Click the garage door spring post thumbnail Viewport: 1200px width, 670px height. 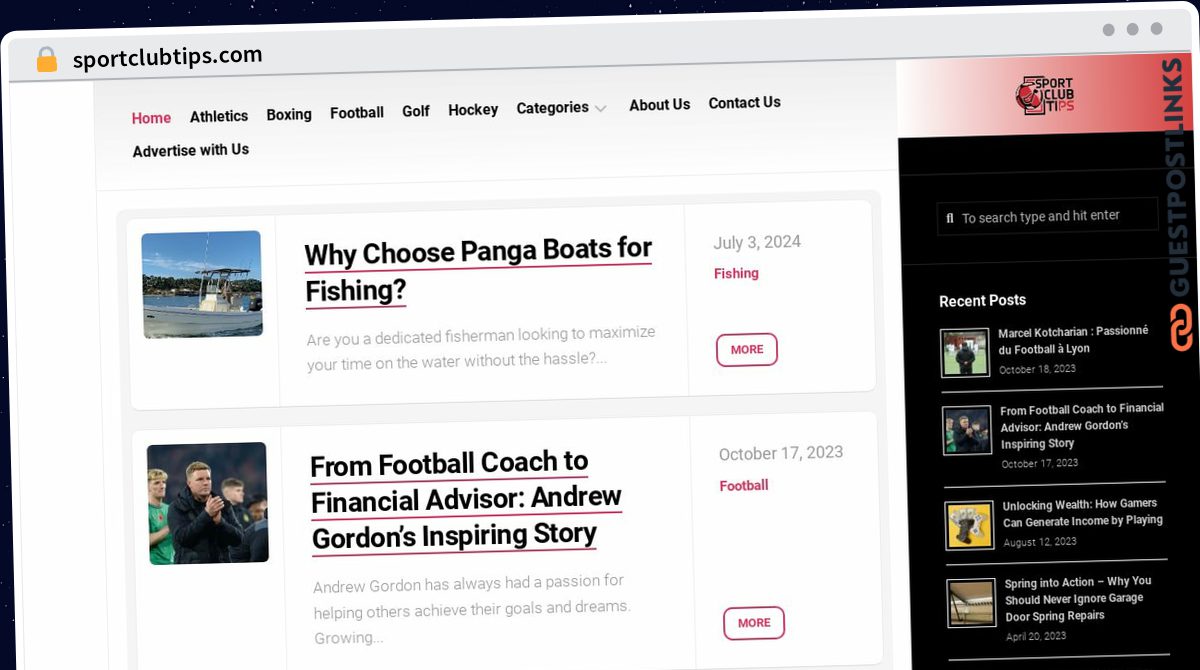click(x=971, y=603)
